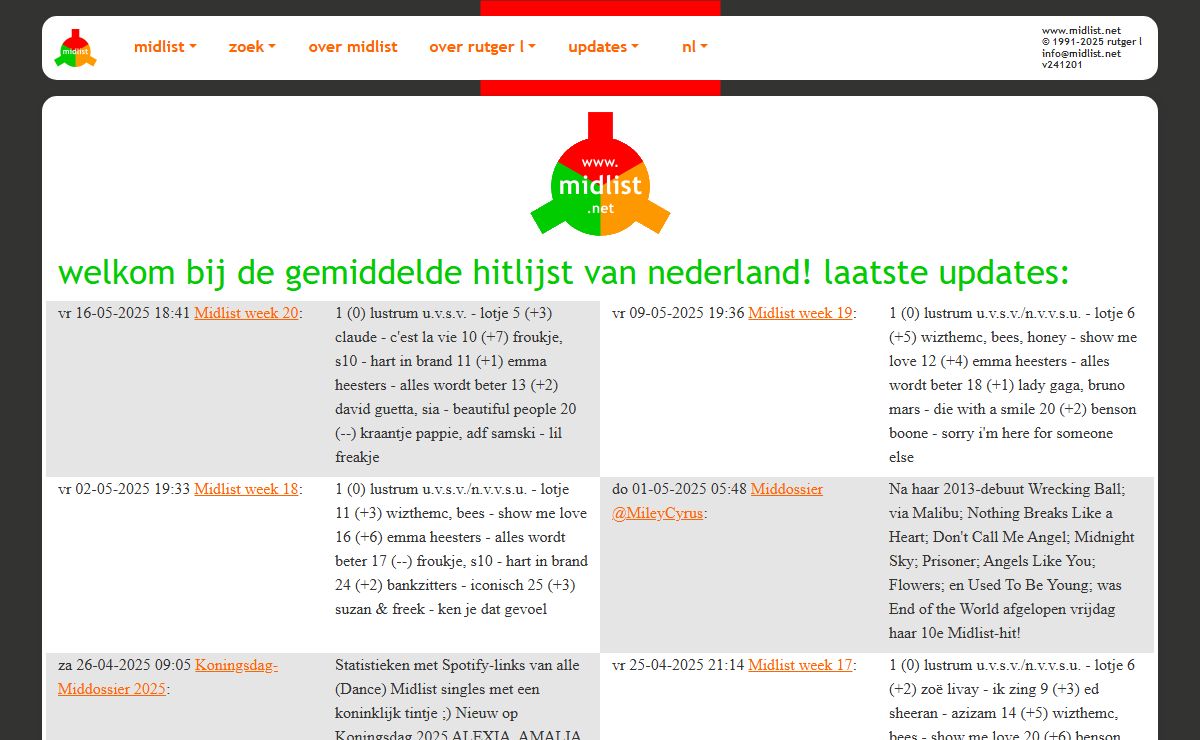Click the date vr 09-05-2025 19:36
The width and height of the screenshot is (1200, 740).
click(678, 313)
